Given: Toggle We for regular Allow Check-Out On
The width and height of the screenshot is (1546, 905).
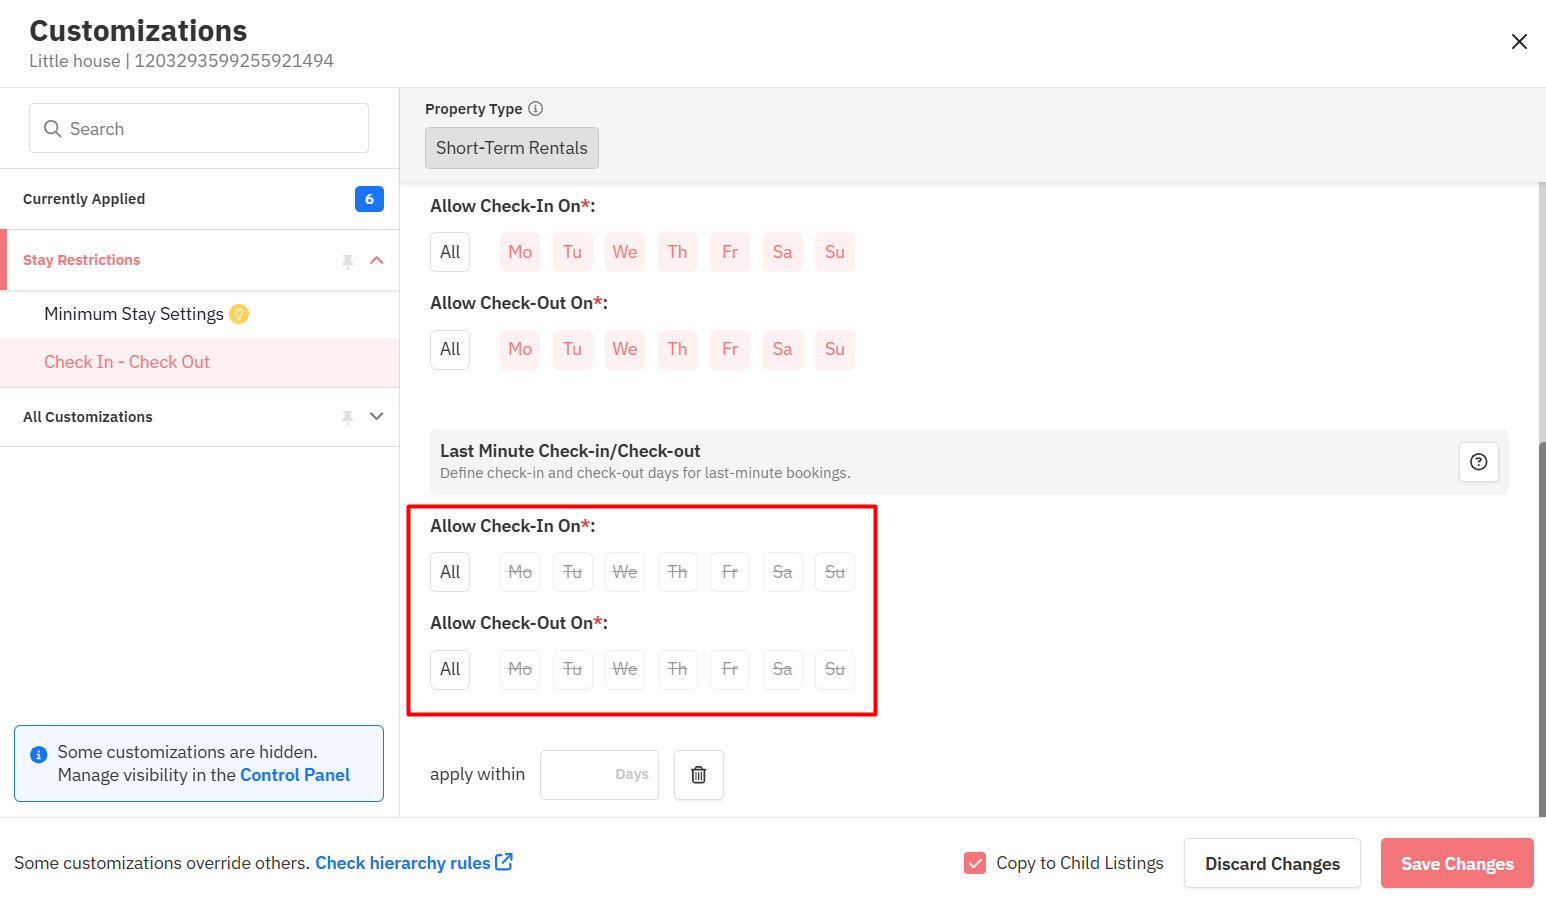Looking at the screenshot, I should pyautogui.click(x=625, y=349).
